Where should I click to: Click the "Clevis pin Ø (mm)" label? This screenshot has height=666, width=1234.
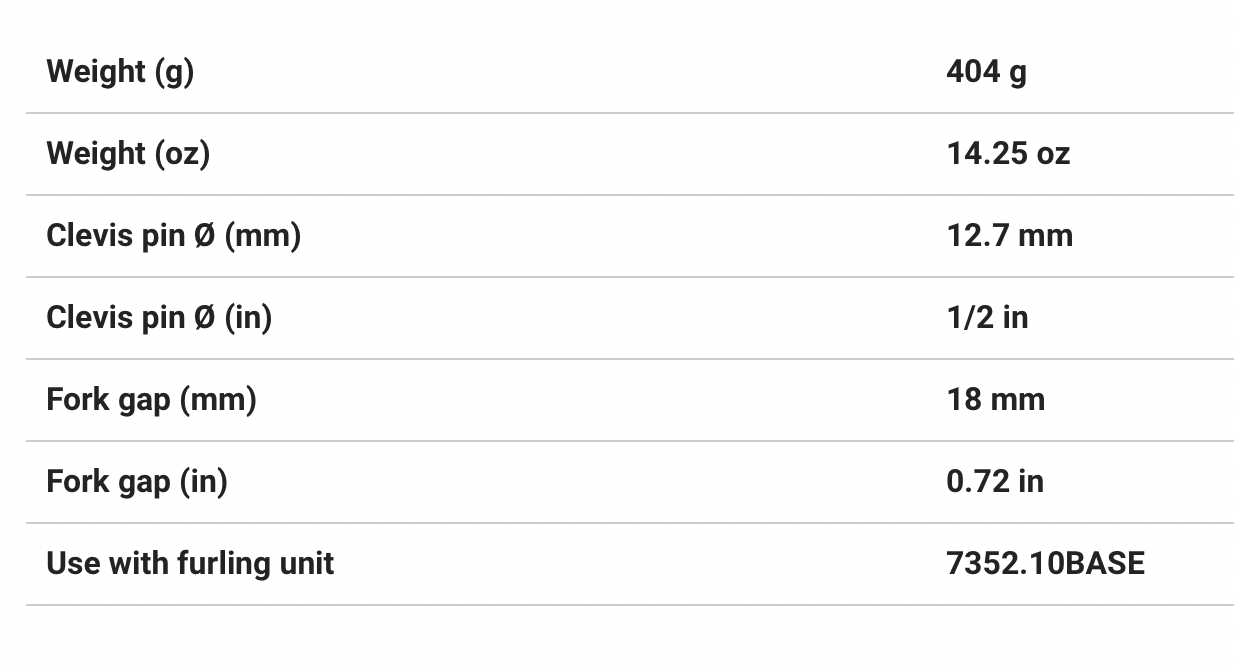coord(173,236)
